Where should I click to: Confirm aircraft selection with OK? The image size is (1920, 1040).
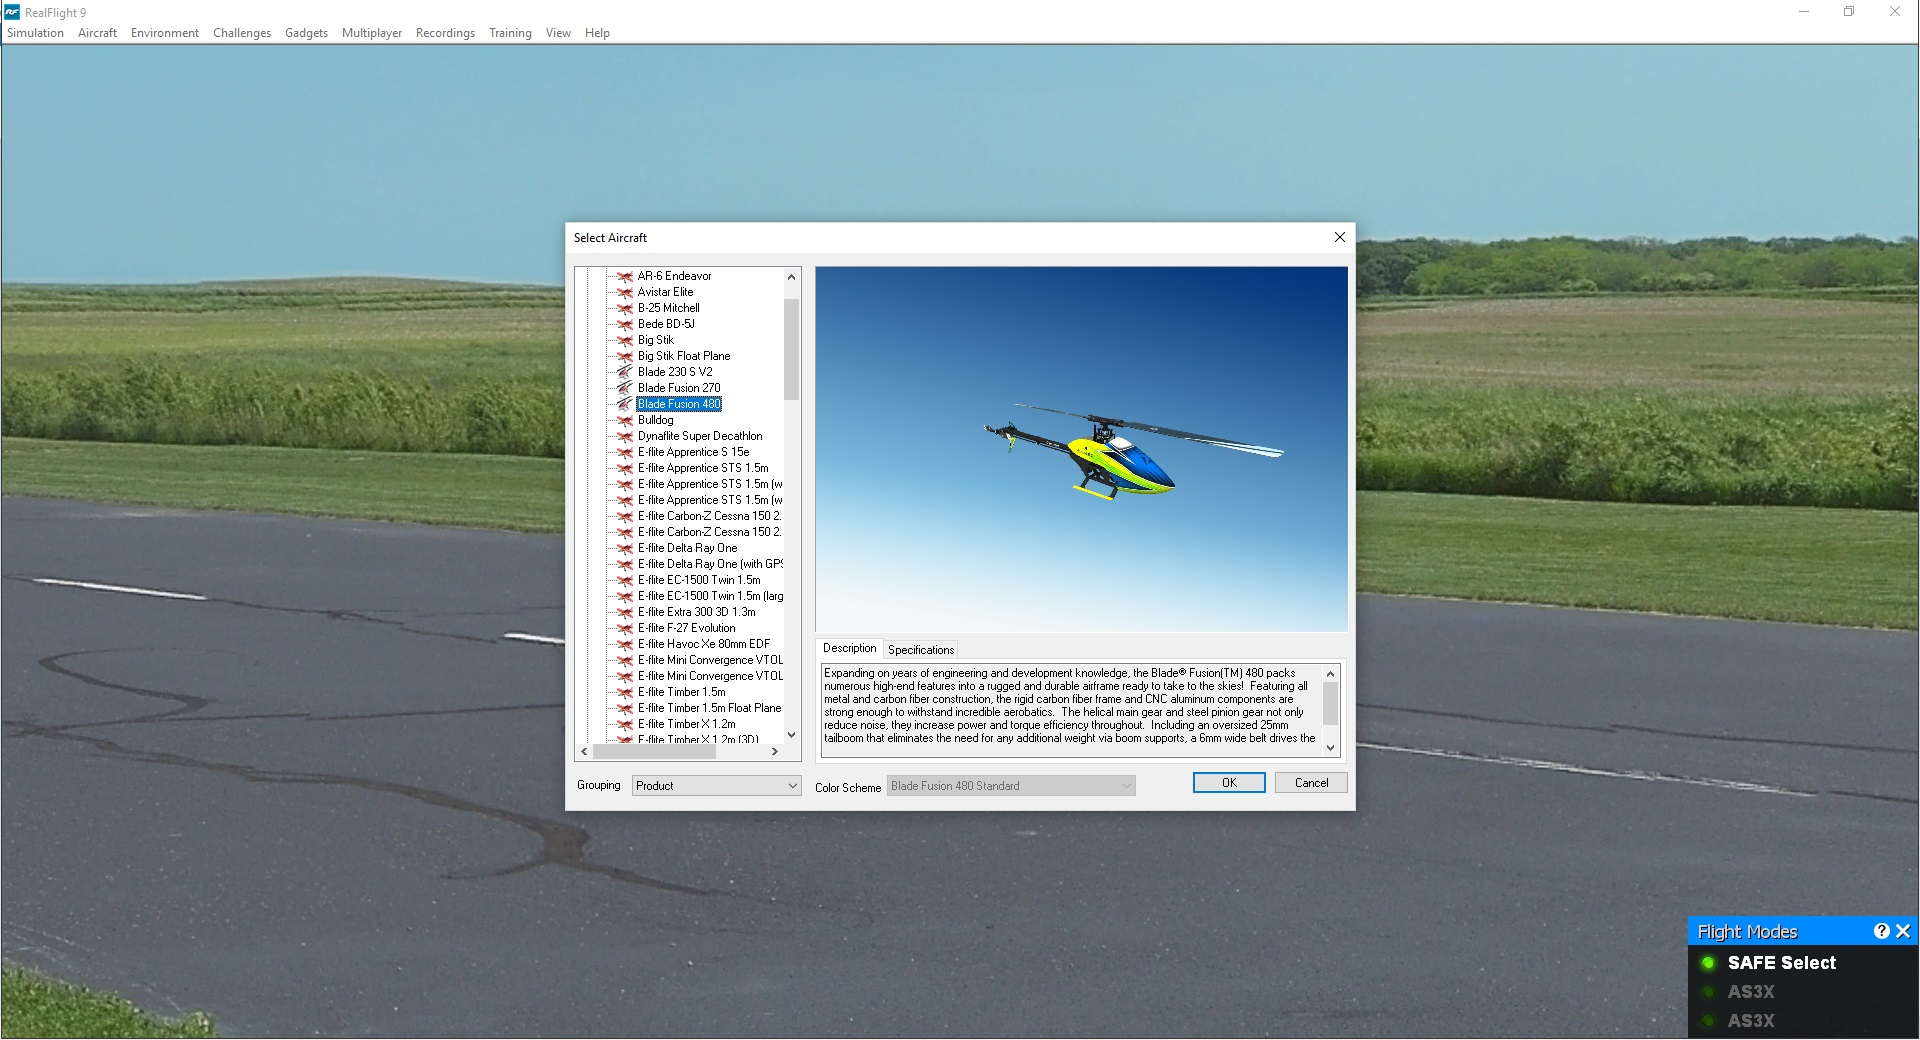click(1229, 782)
